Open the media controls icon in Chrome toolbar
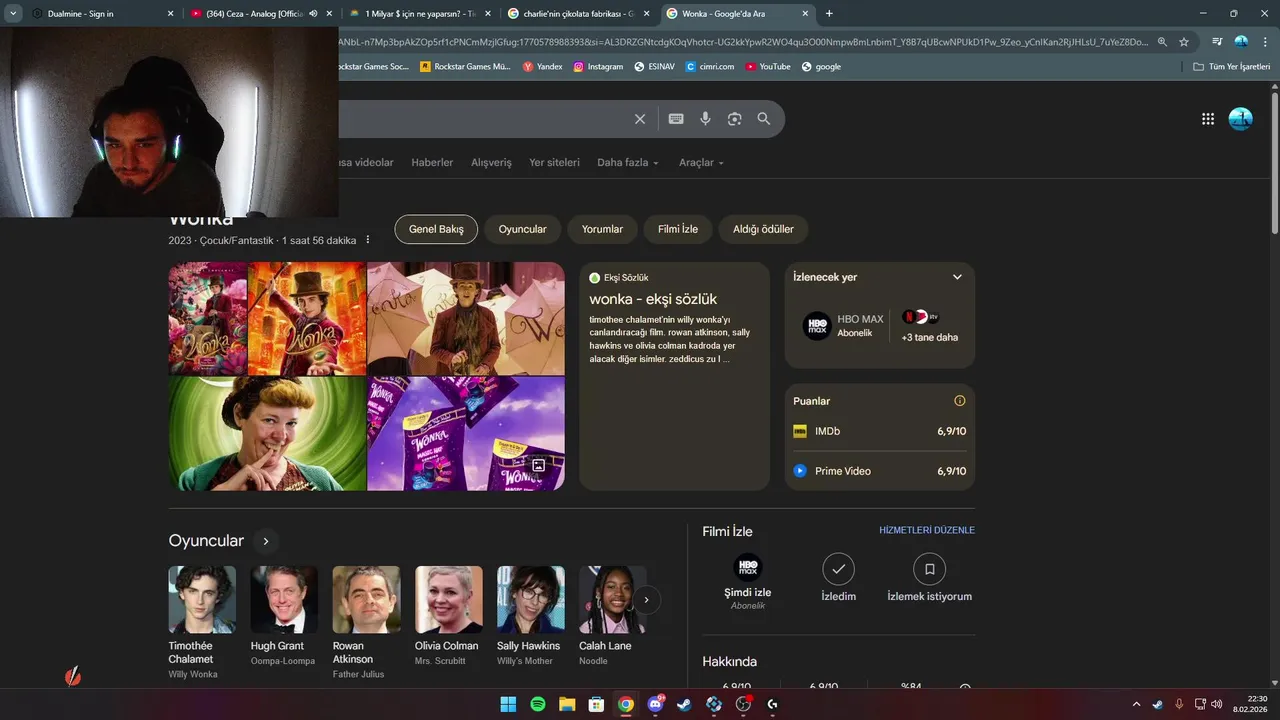Screen dimensions: 1280x720 tap(1217, 42)
